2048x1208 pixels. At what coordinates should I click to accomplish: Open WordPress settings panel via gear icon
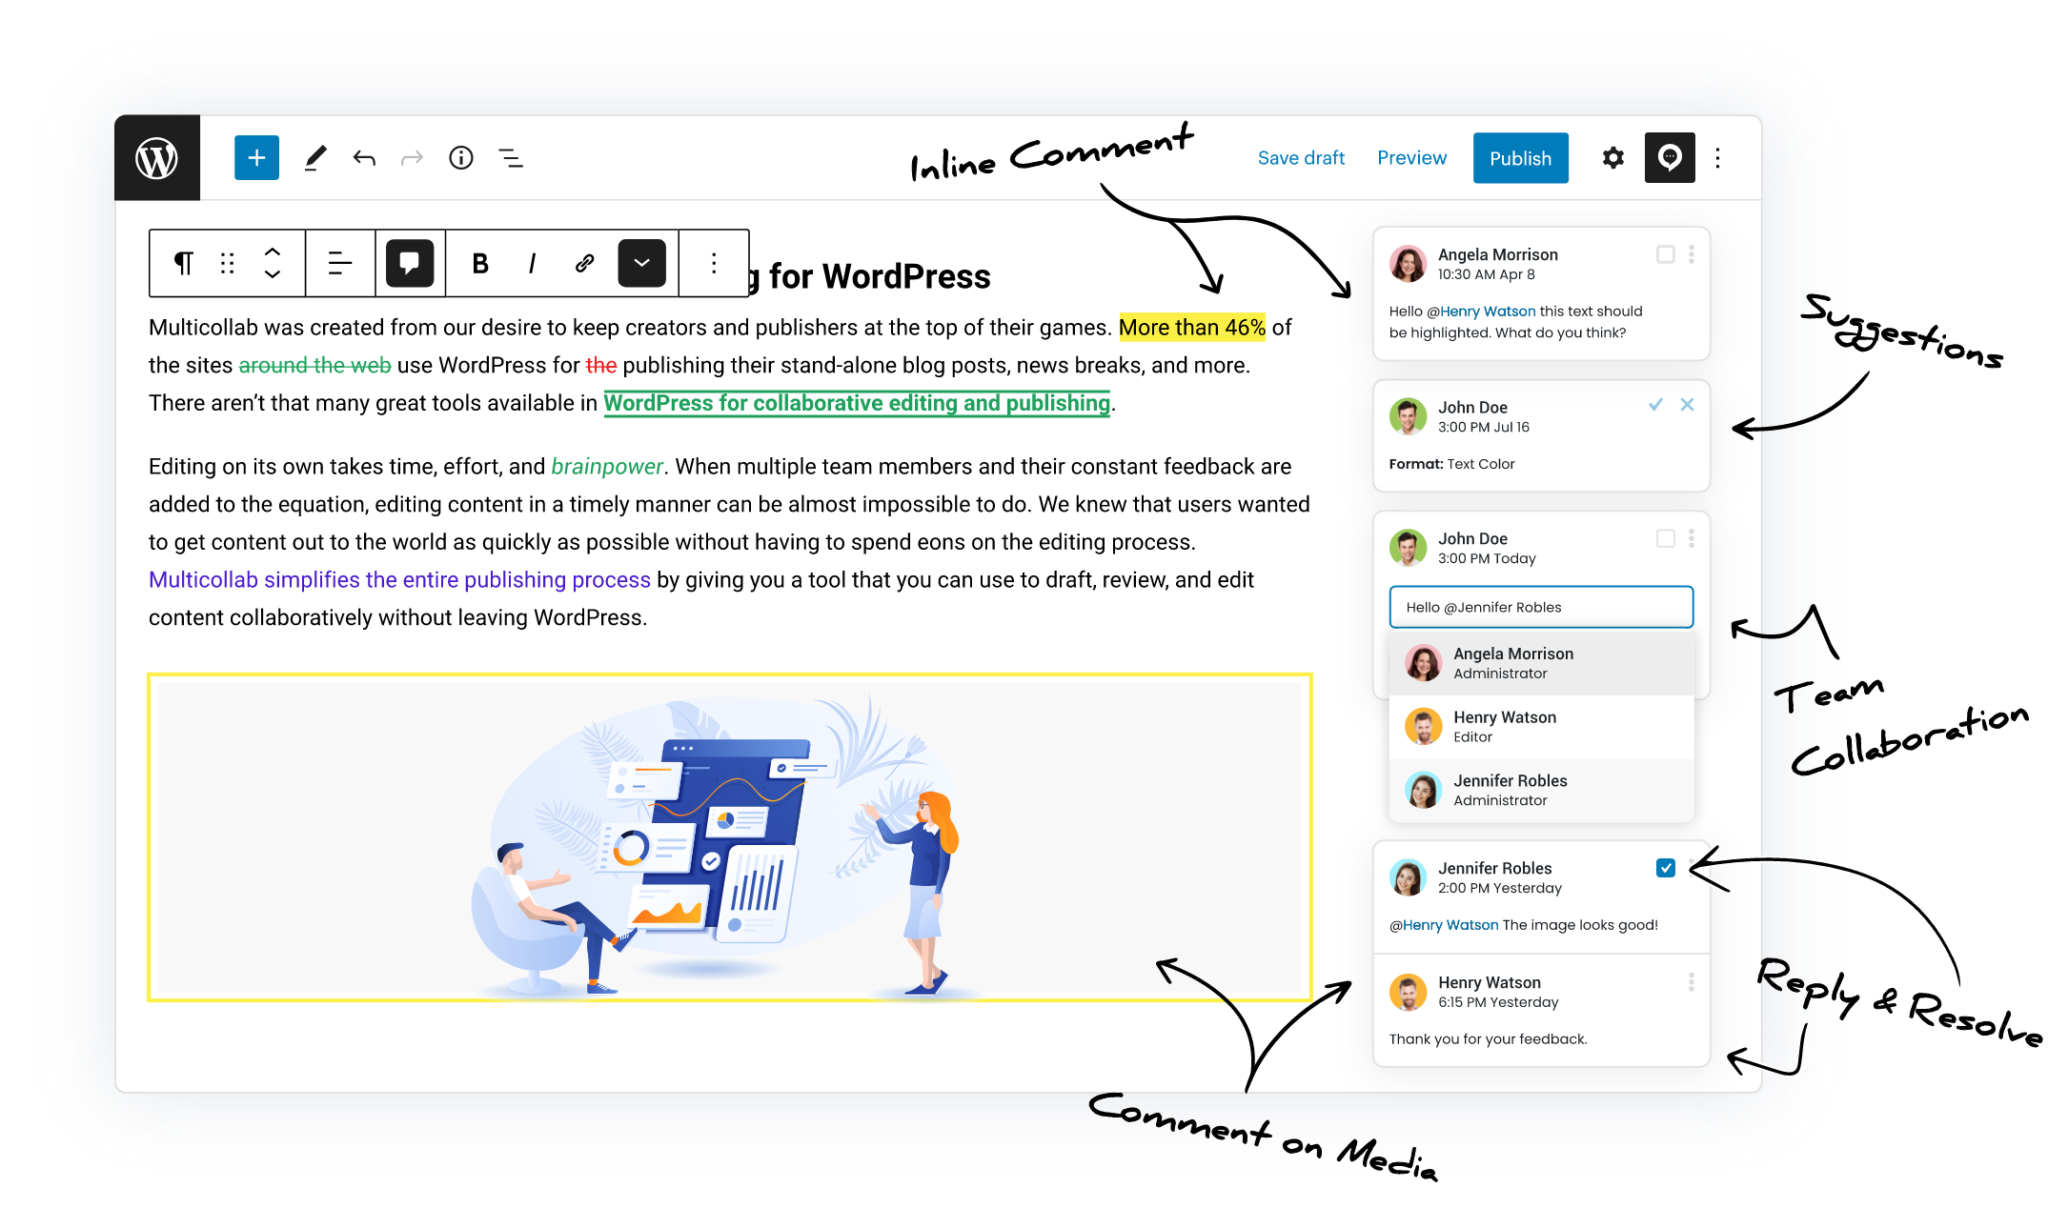[x=1612, y=158]
